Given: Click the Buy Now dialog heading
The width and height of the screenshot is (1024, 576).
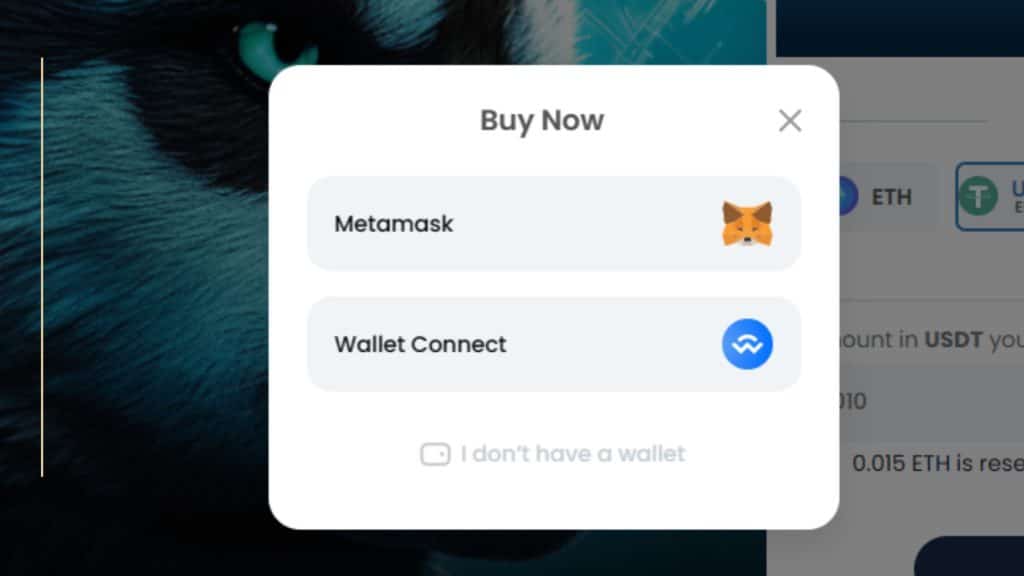Looking at the screenshot, I should (542, 120).
